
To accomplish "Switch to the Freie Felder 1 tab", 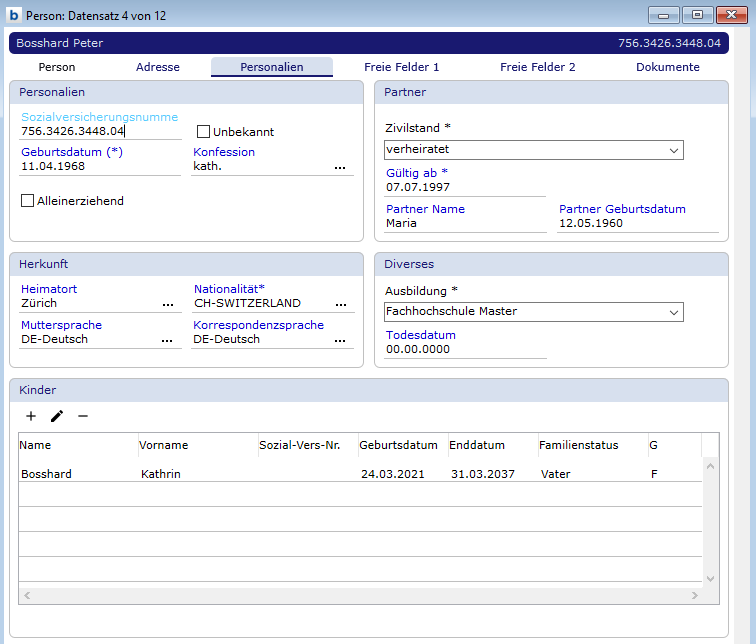I will tap(401, 67).
